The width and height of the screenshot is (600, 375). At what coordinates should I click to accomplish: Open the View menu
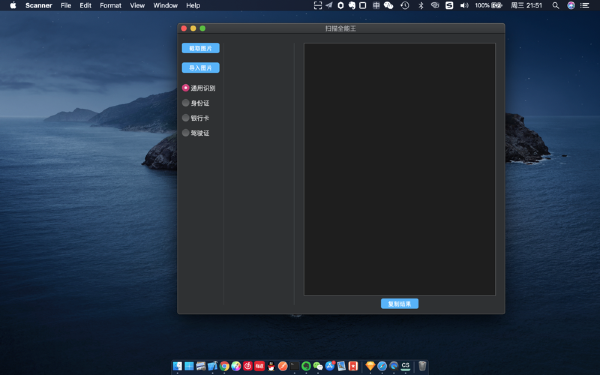[137, 5]
